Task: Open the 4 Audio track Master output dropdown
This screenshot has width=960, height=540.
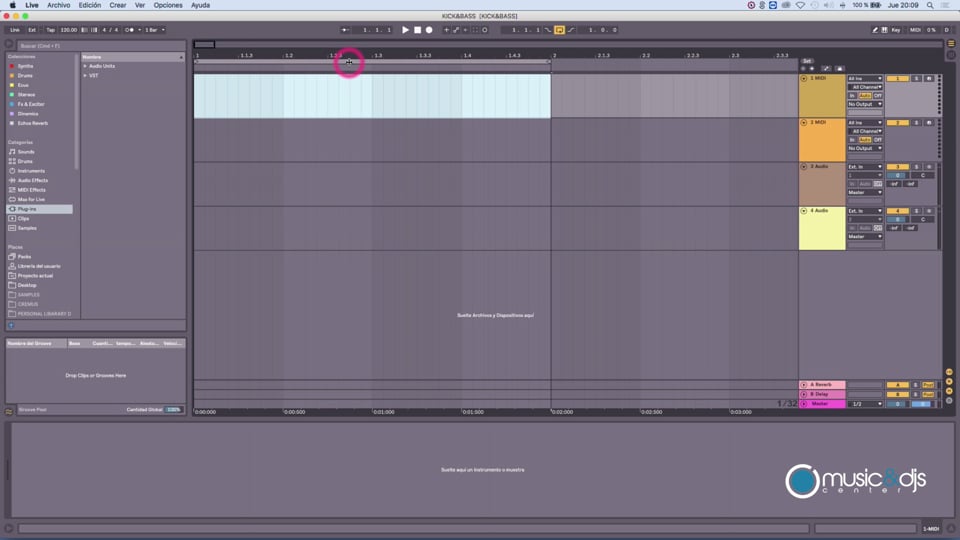Action: (x=864, y=236)
